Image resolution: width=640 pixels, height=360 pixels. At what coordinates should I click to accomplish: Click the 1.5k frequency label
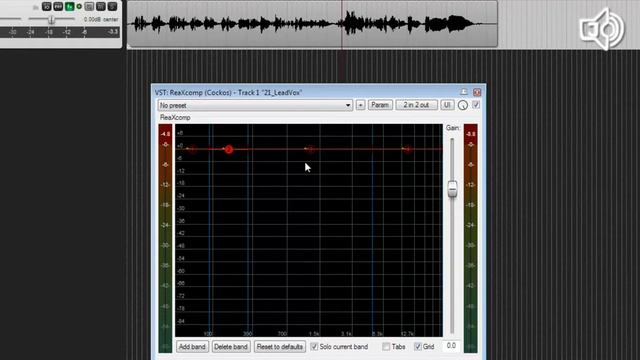point(313,334)
